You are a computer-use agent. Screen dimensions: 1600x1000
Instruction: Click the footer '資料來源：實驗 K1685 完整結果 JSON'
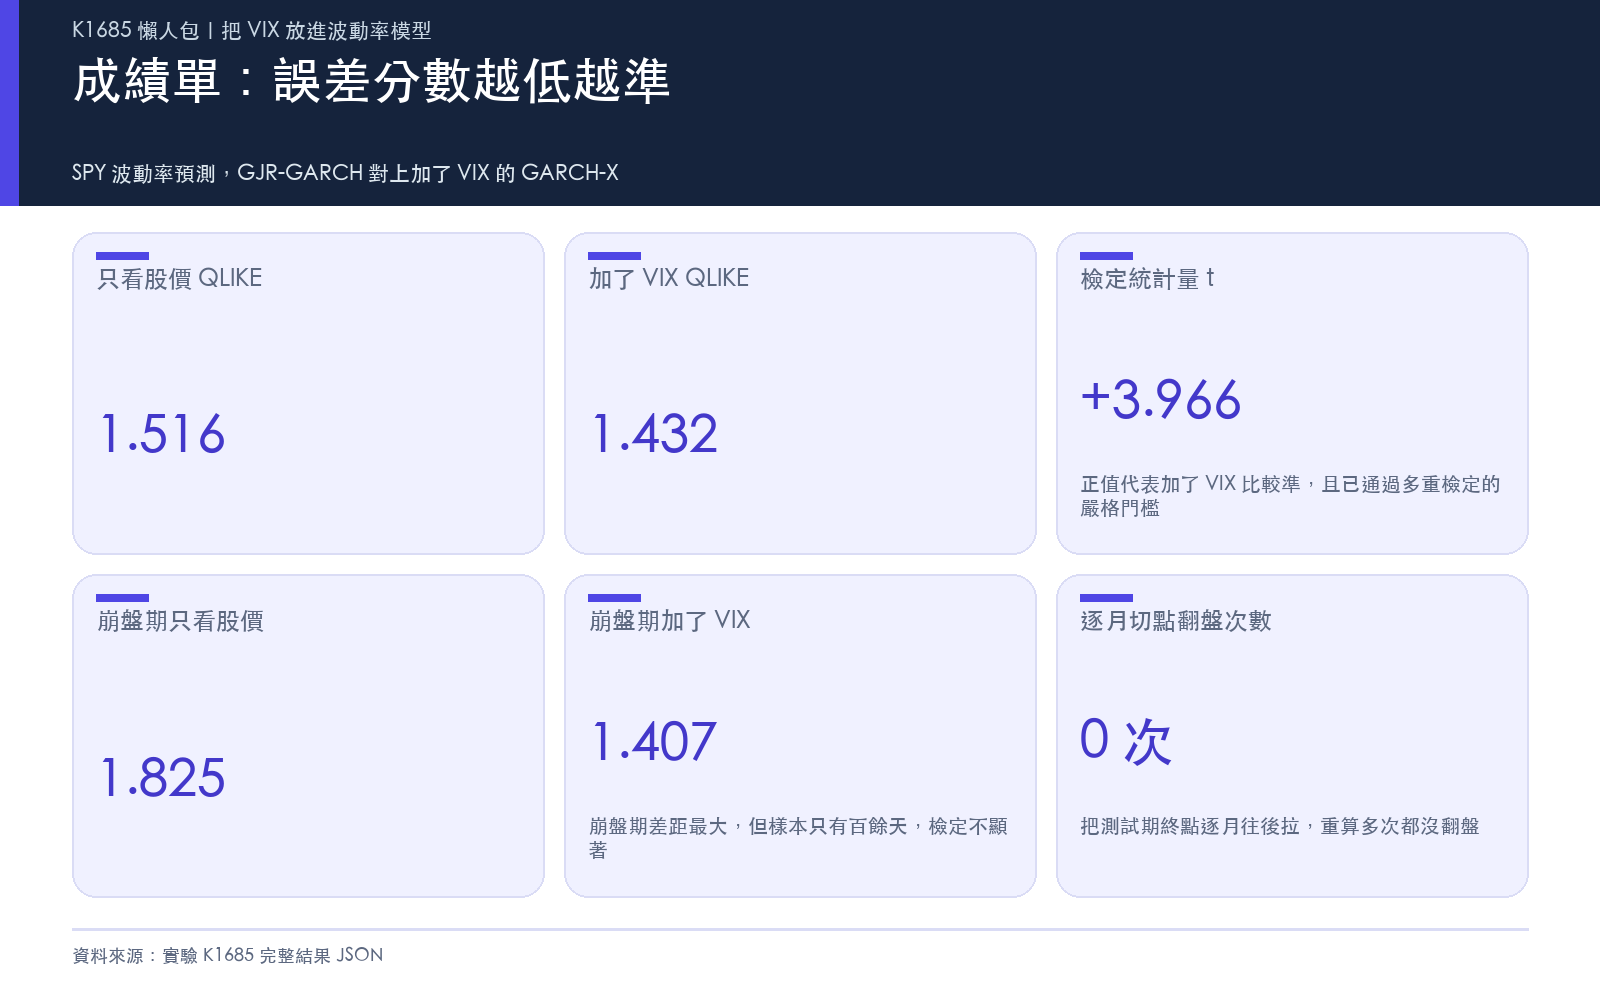click(x=228, y=955)
